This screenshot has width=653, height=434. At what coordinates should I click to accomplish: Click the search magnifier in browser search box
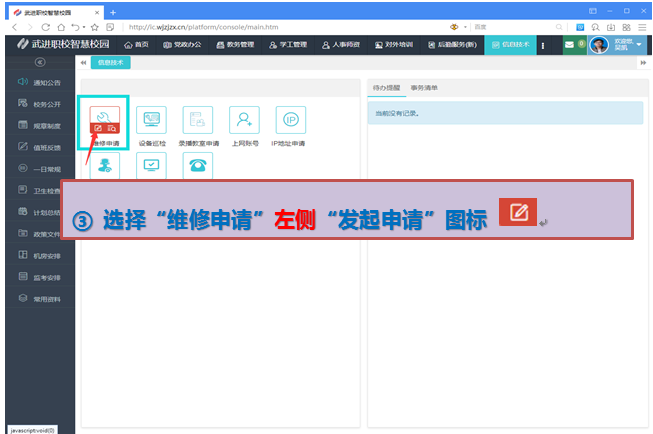559,27
